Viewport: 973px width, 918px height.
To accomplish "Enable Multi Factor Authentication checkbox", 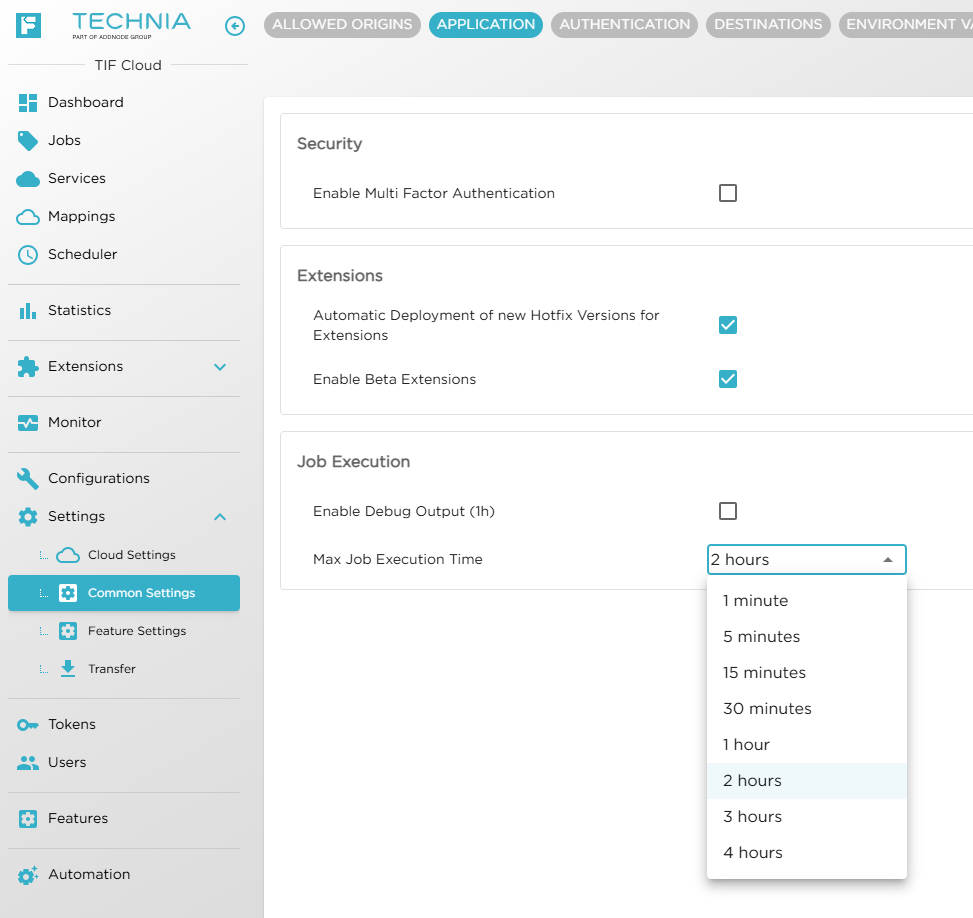I will click(727, 193).
